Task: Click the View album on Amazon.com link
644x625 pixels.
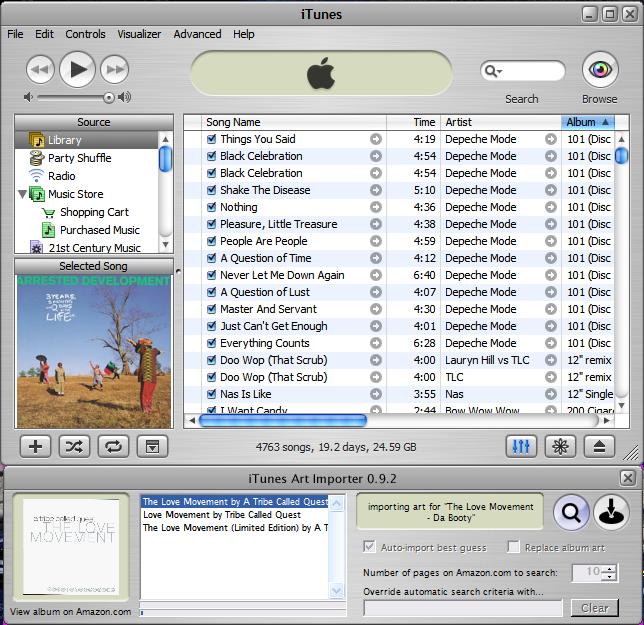Action: [71, 611]
